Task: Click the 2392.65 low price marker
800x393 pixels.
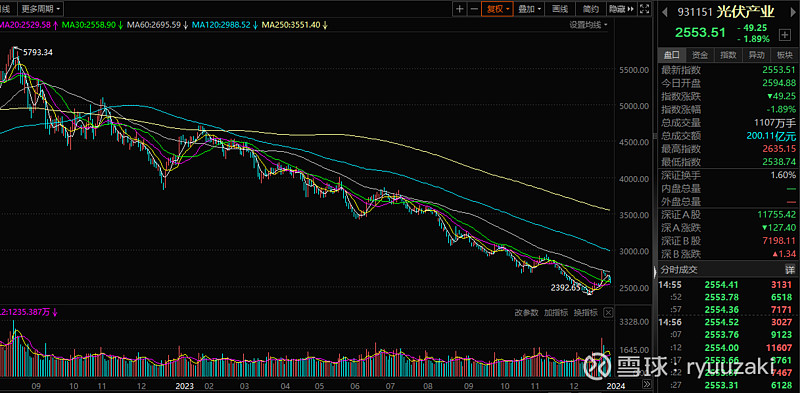Action: (x=565, y=288)
